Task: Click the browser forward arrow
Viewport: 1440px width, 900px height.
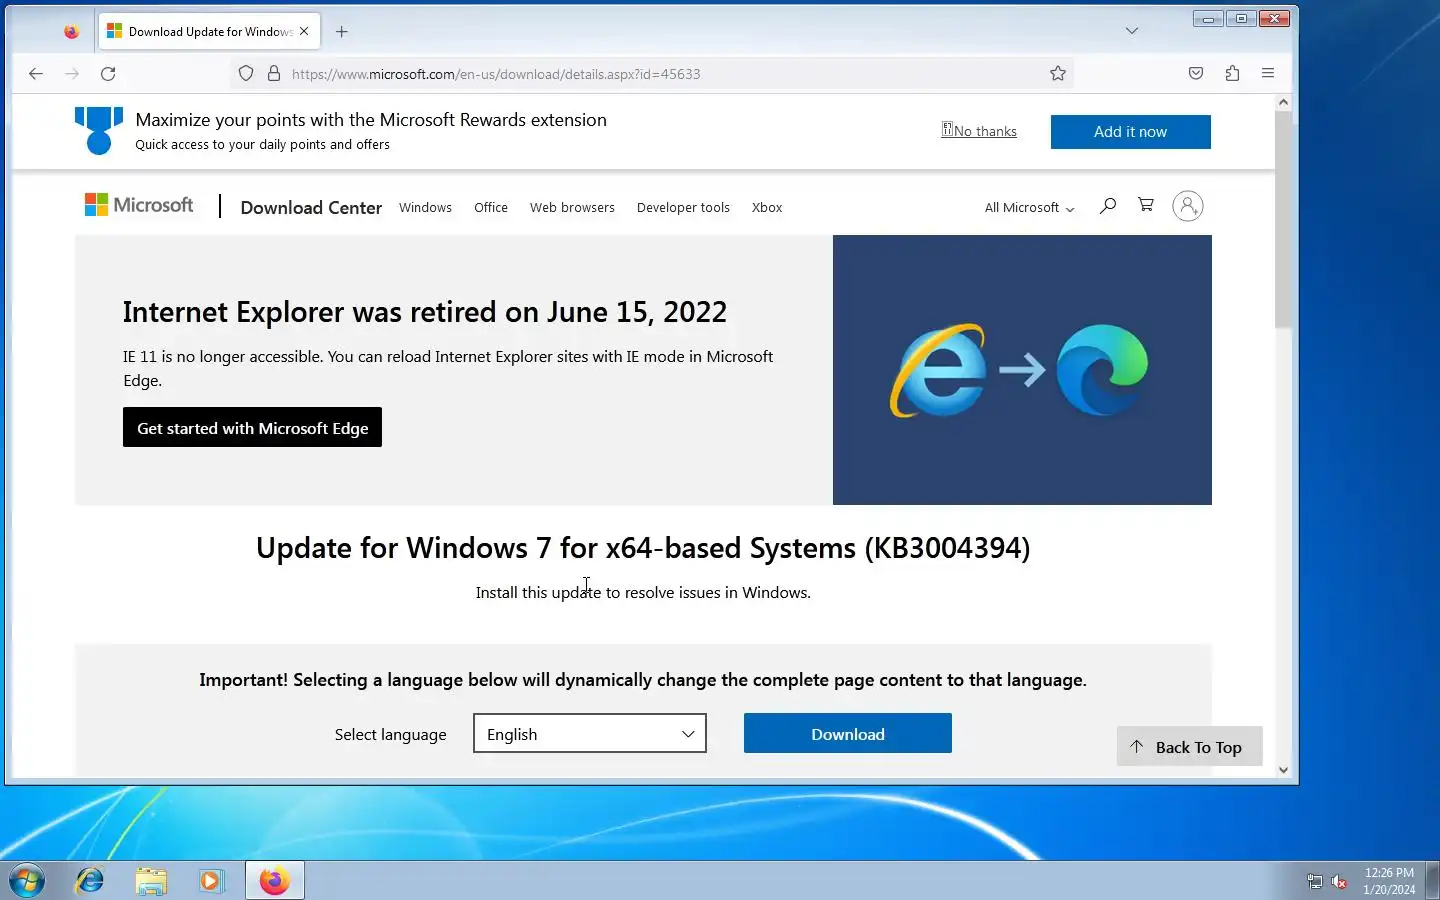Action: click(x=72, y=73)
